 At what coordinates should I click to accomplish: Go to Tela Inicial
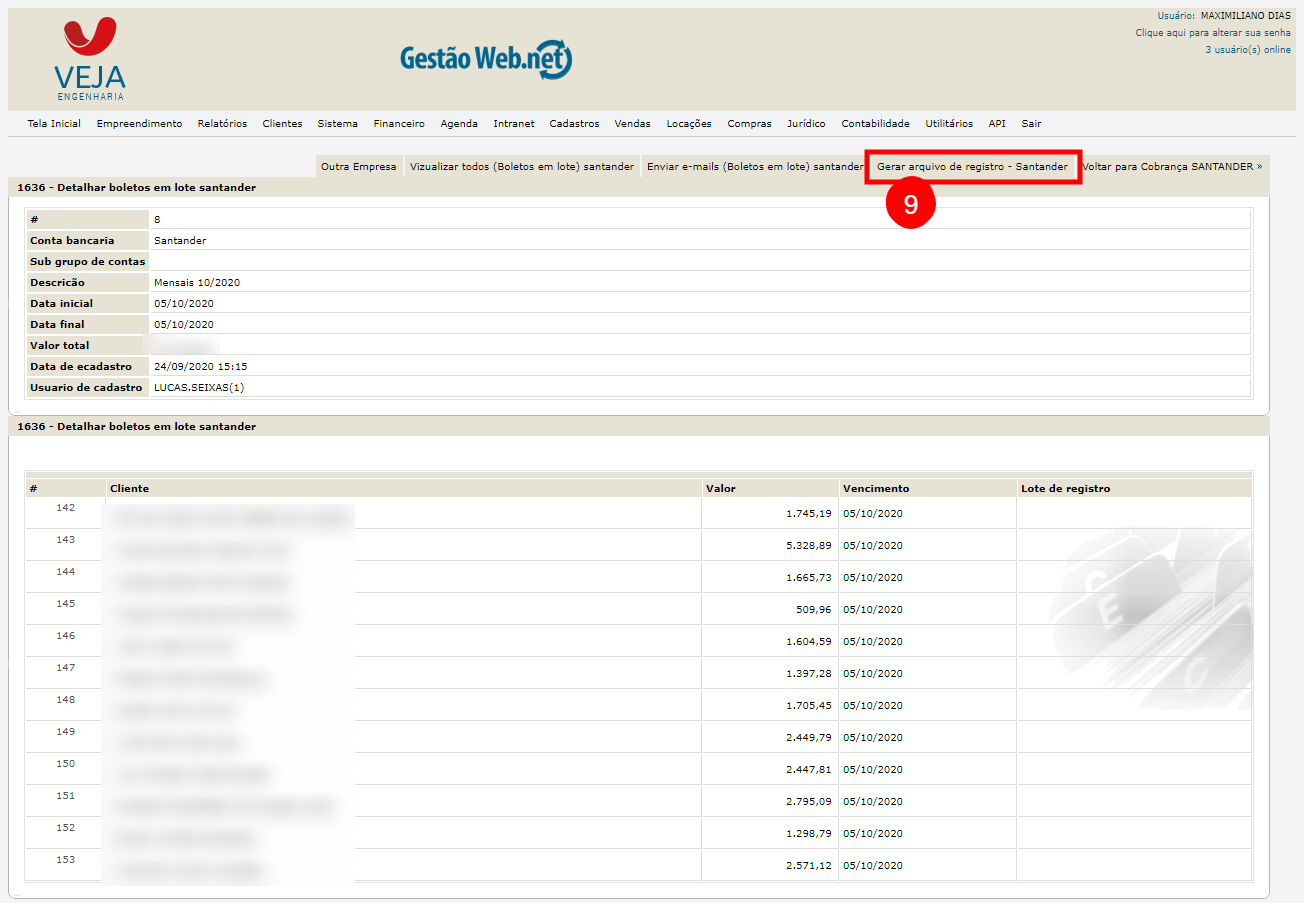[54, 124]
